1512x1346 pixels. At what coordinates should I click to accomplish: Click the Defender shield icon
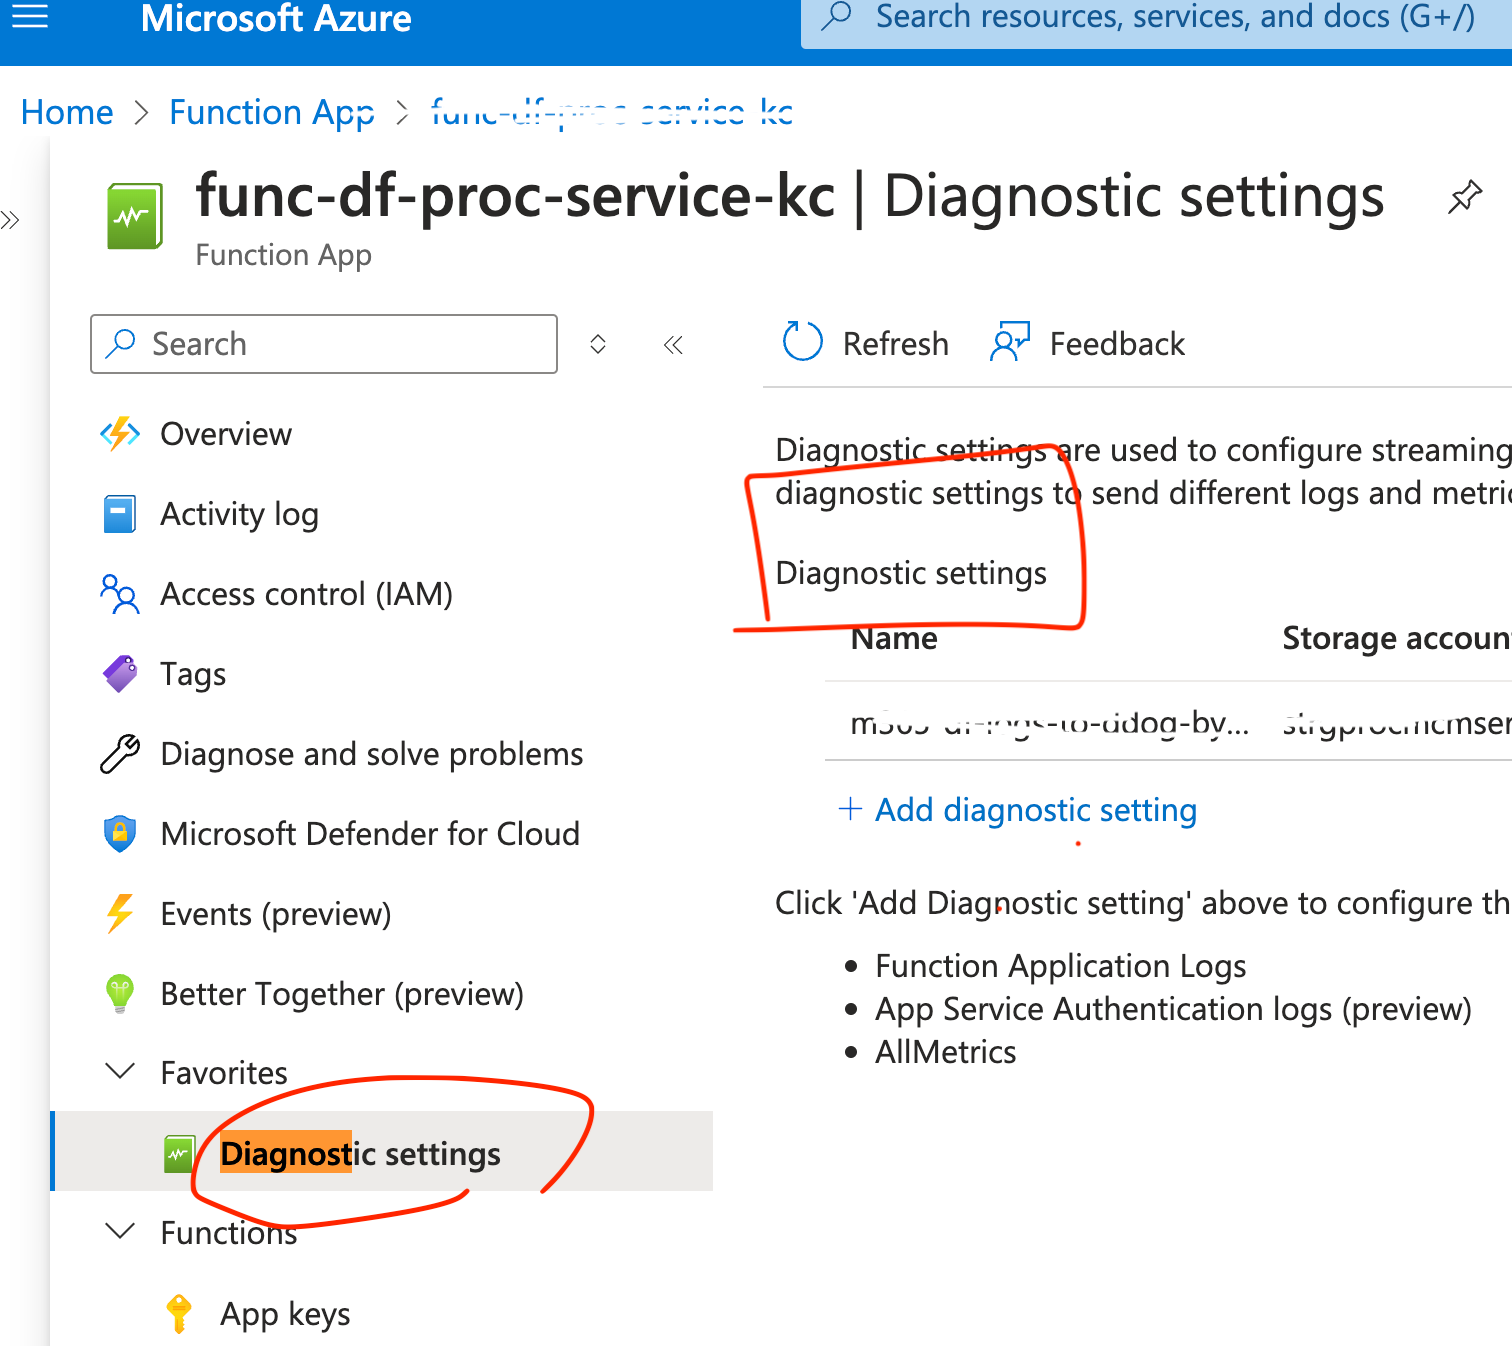click(120, 834)
